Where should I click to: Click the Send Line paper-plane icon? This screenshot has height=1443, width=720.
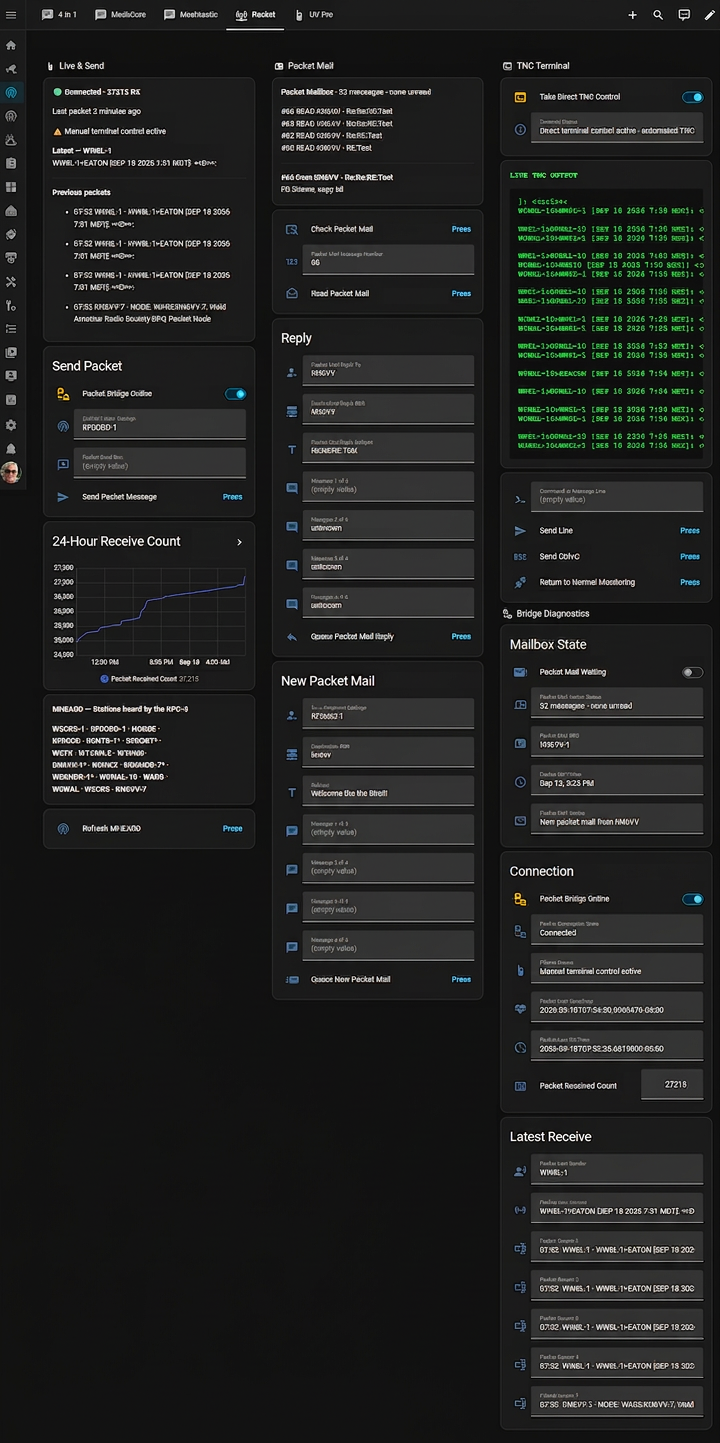(520, 531)
